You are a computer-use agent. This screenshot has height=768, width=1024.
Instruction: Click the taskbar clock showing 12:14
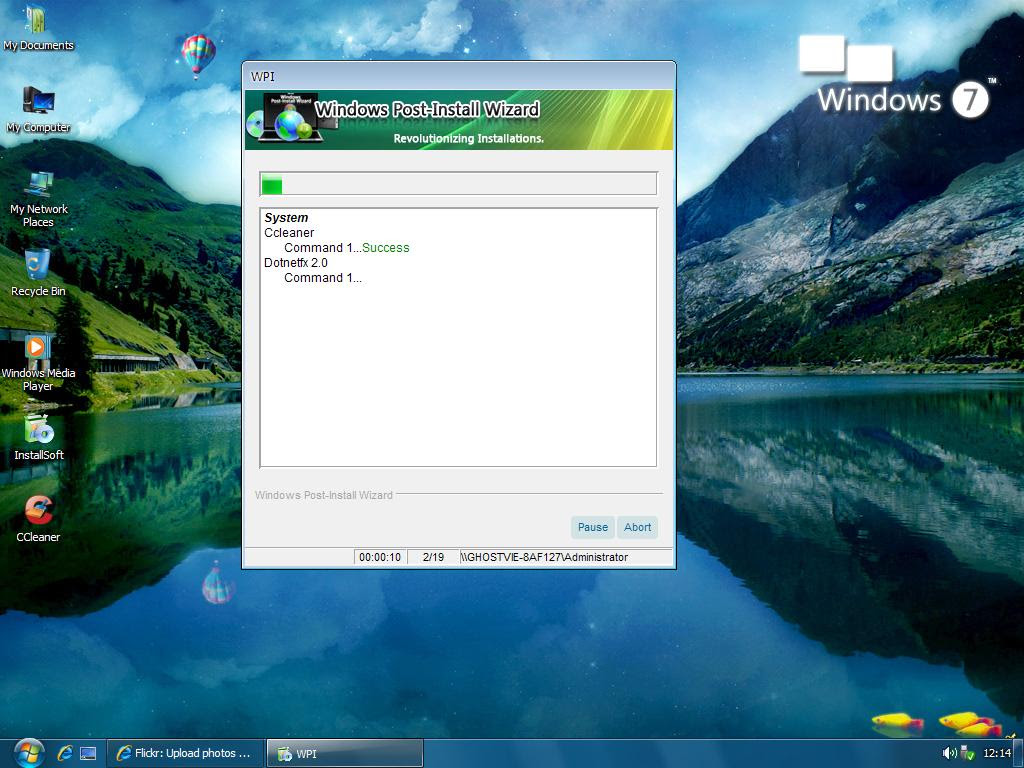click(997, 753)
